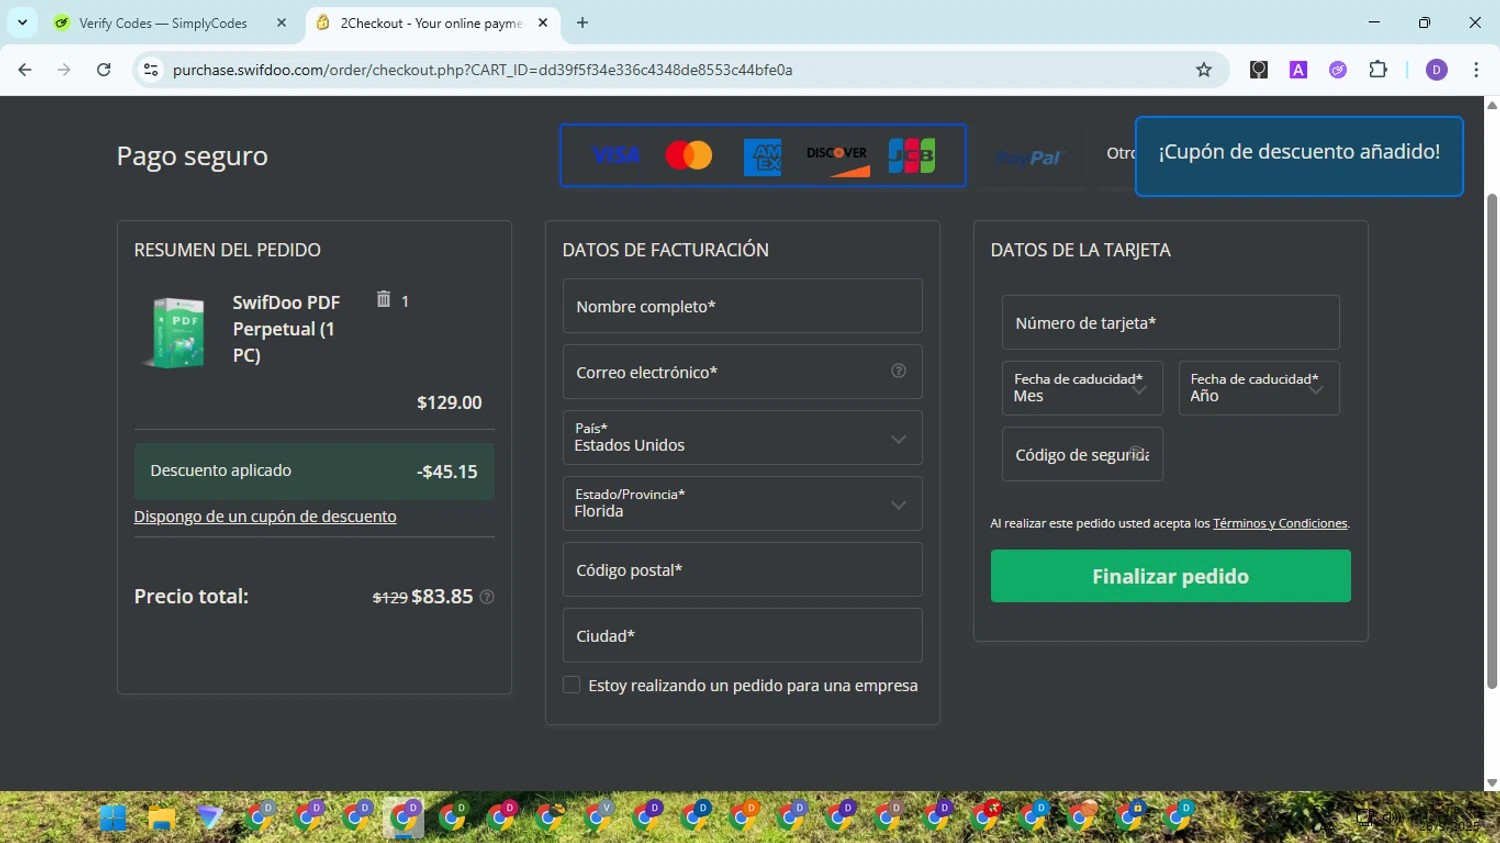Open the Windows Start menu
Viewport: 1500px width, 843px height.
[113, 818]
